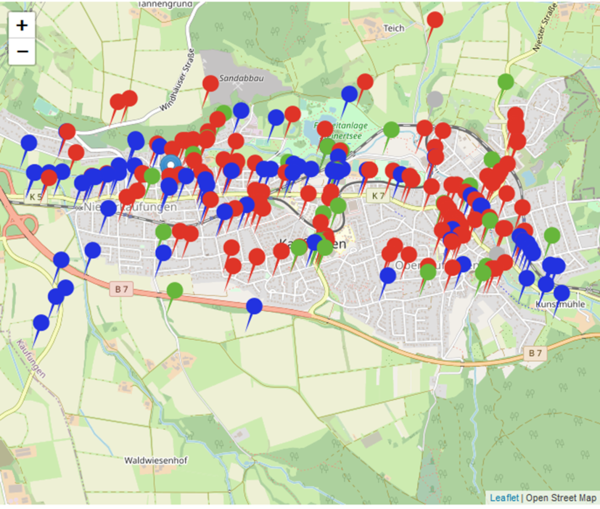Select the red marker near Teich
This screenshot has width=600, height=509.
pos(435,21)
